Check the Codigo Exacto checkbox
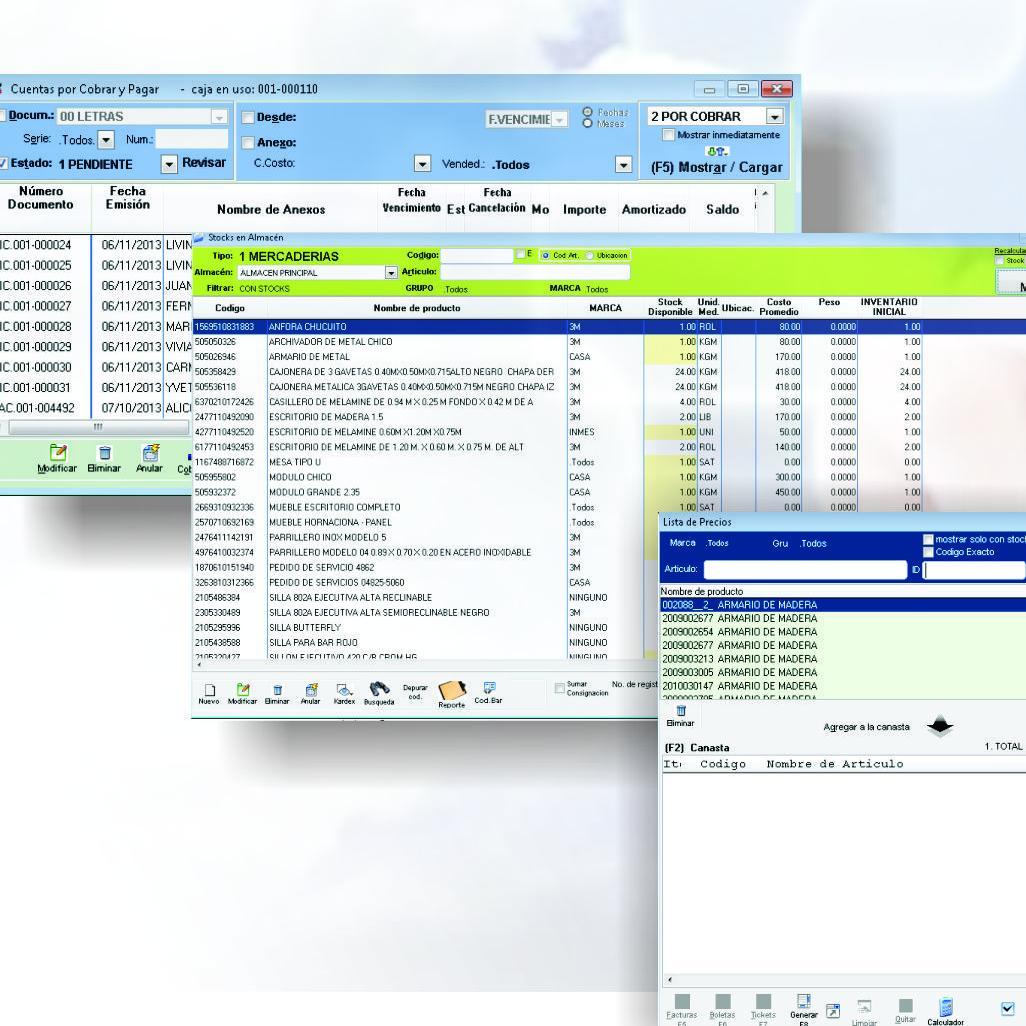The height and width of the screenshot is (1026, 1026). (928, 552)
